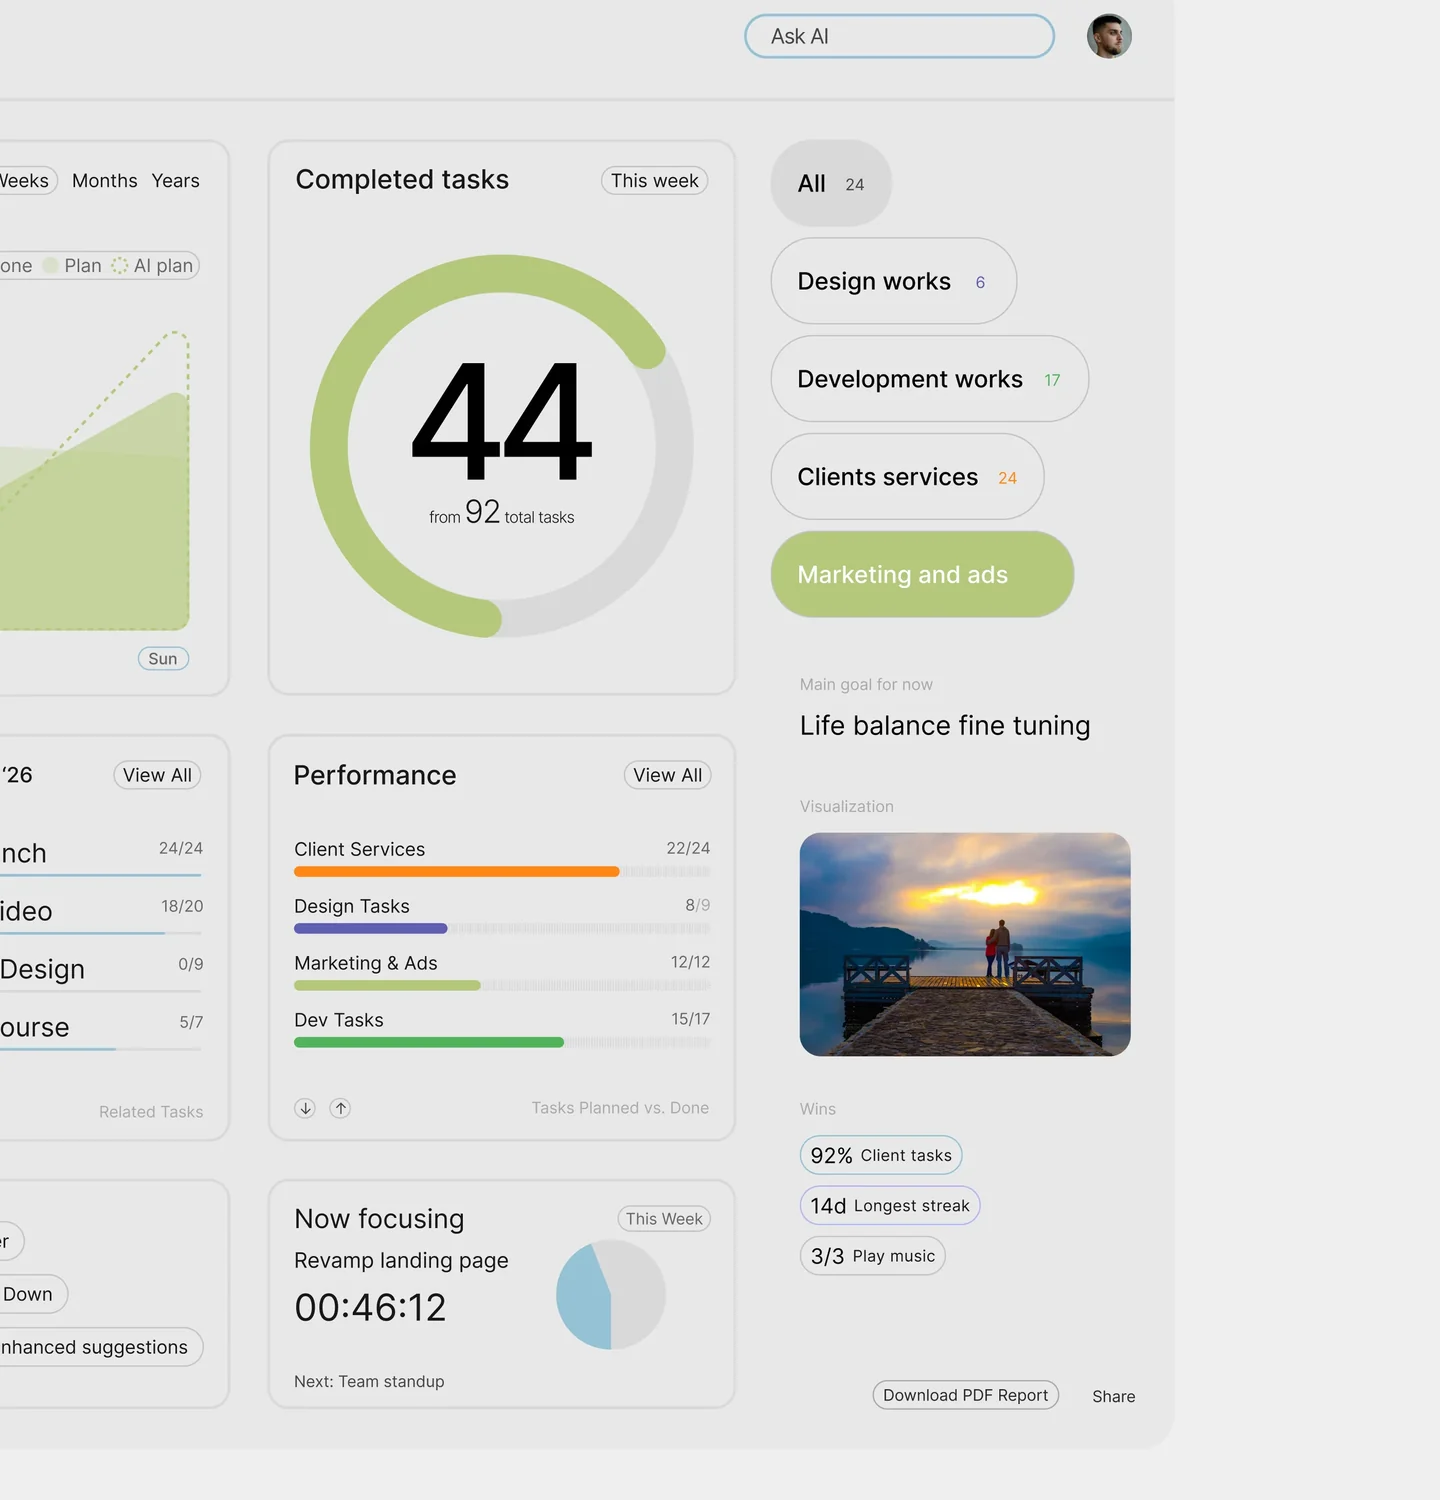Open the This Week selector in Now focusing
1440x1500 pixels.
click(664, 1219)
